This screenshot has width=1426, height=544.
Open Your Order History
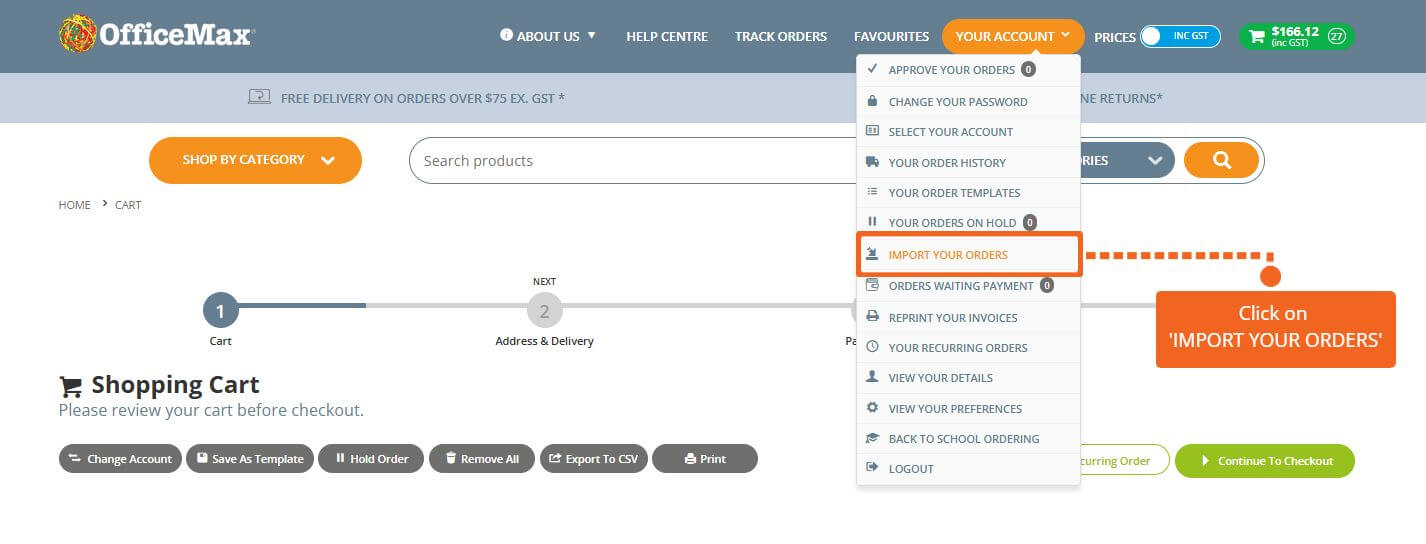968,162
